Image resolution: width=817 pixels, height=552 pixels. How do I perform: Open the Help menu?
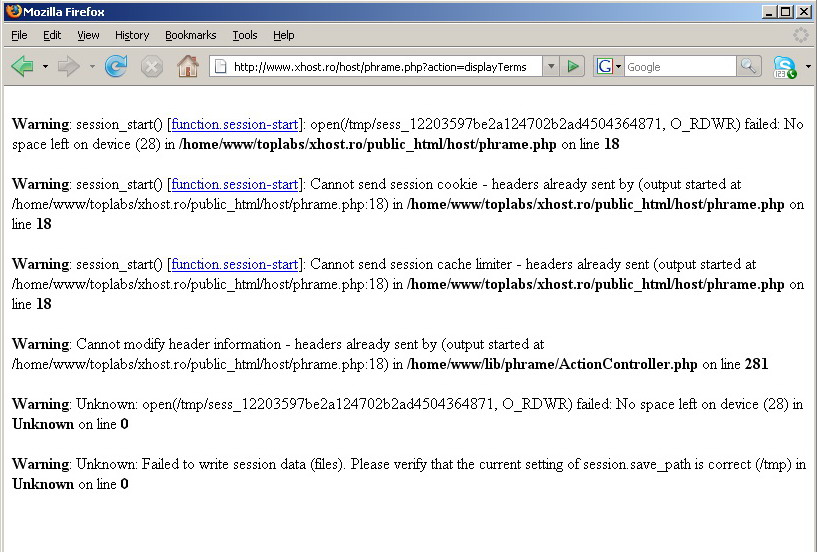point(283,35)
